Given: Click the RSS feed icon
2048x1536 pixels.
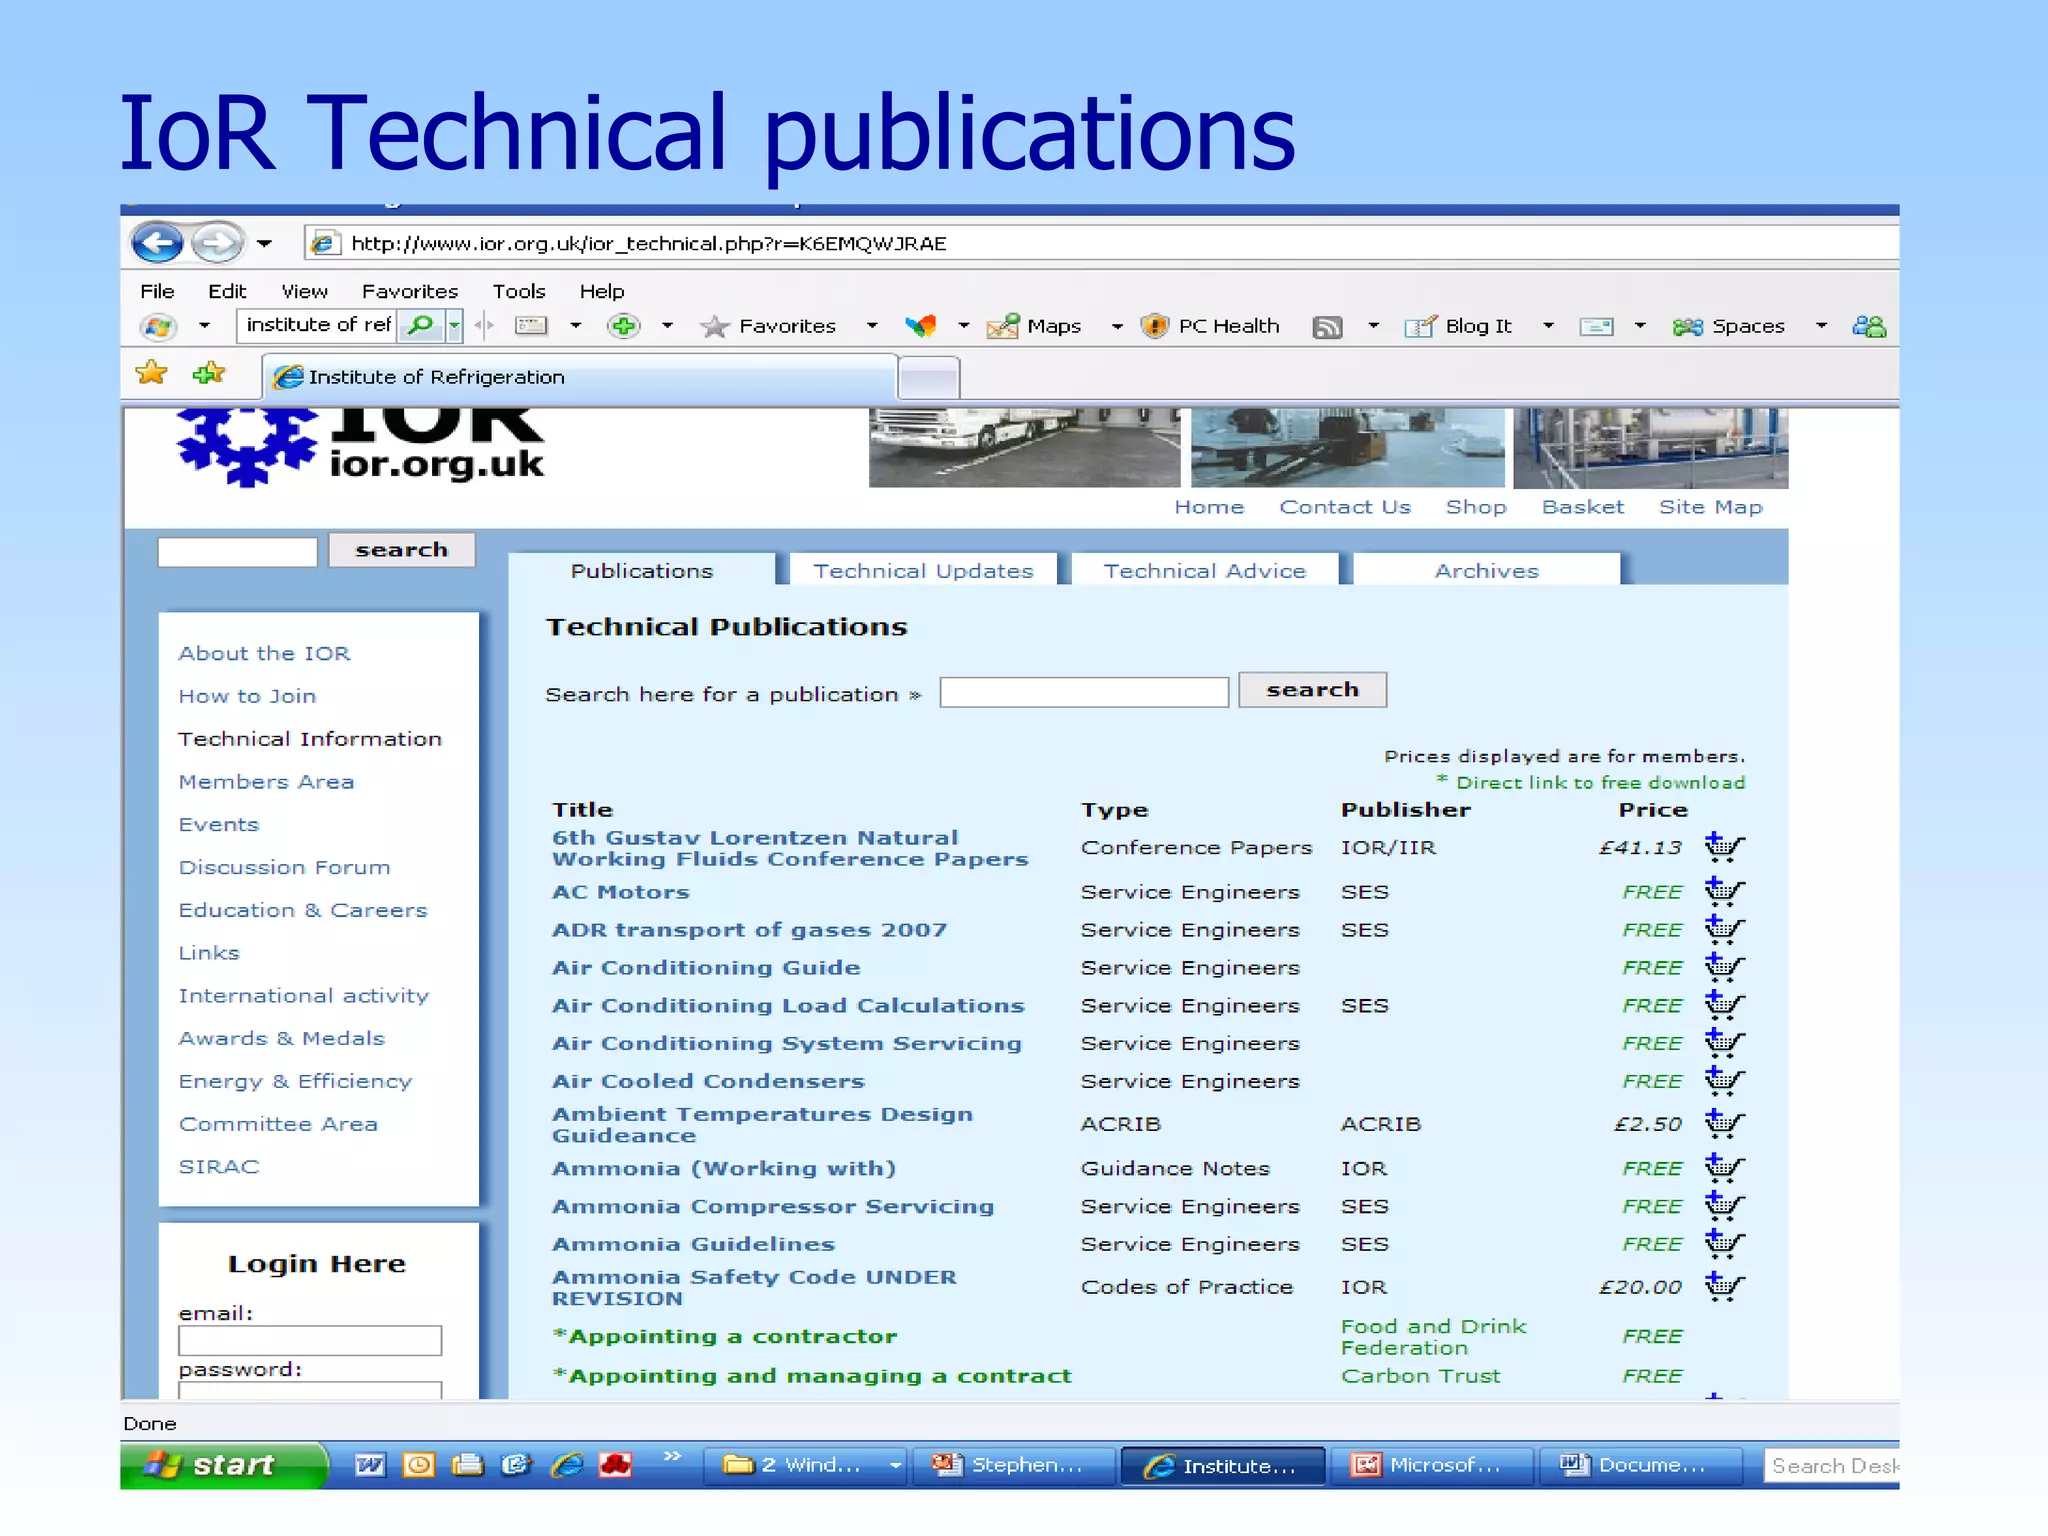Looking at the screenshot, I should tap(1327, 327).
